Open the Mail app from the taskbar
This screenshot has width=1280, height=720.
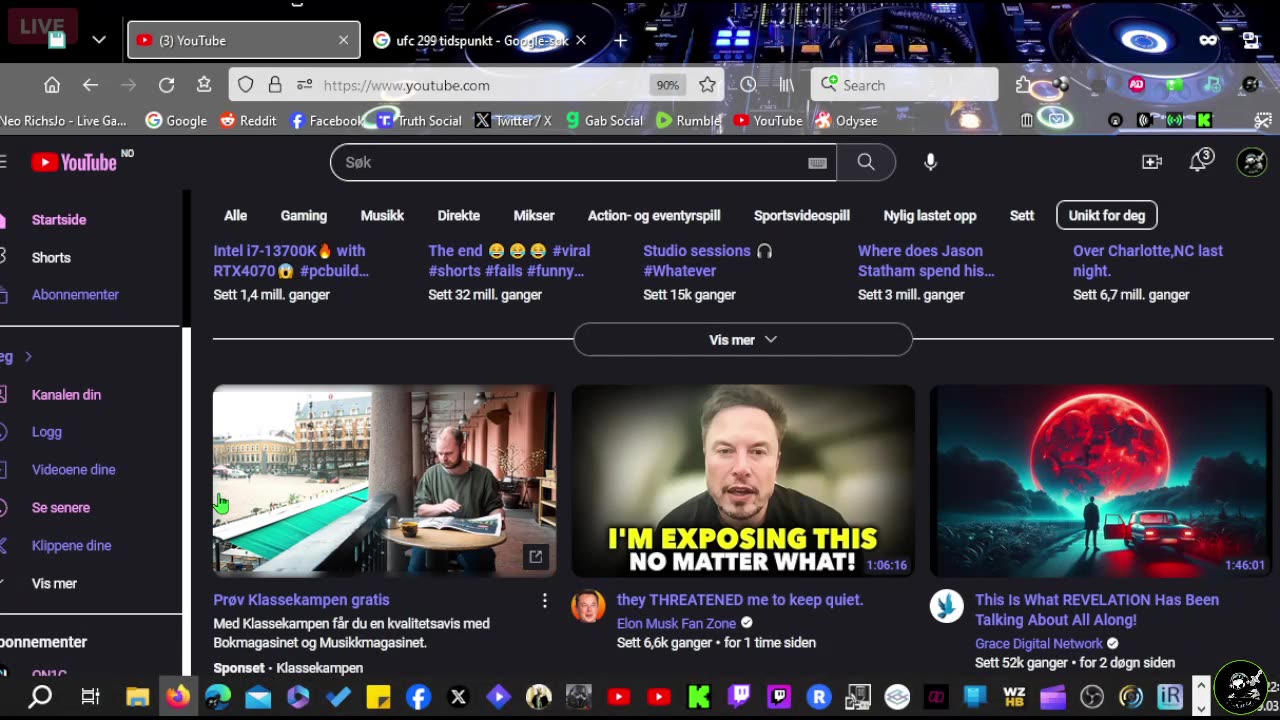tap(258, 697)
